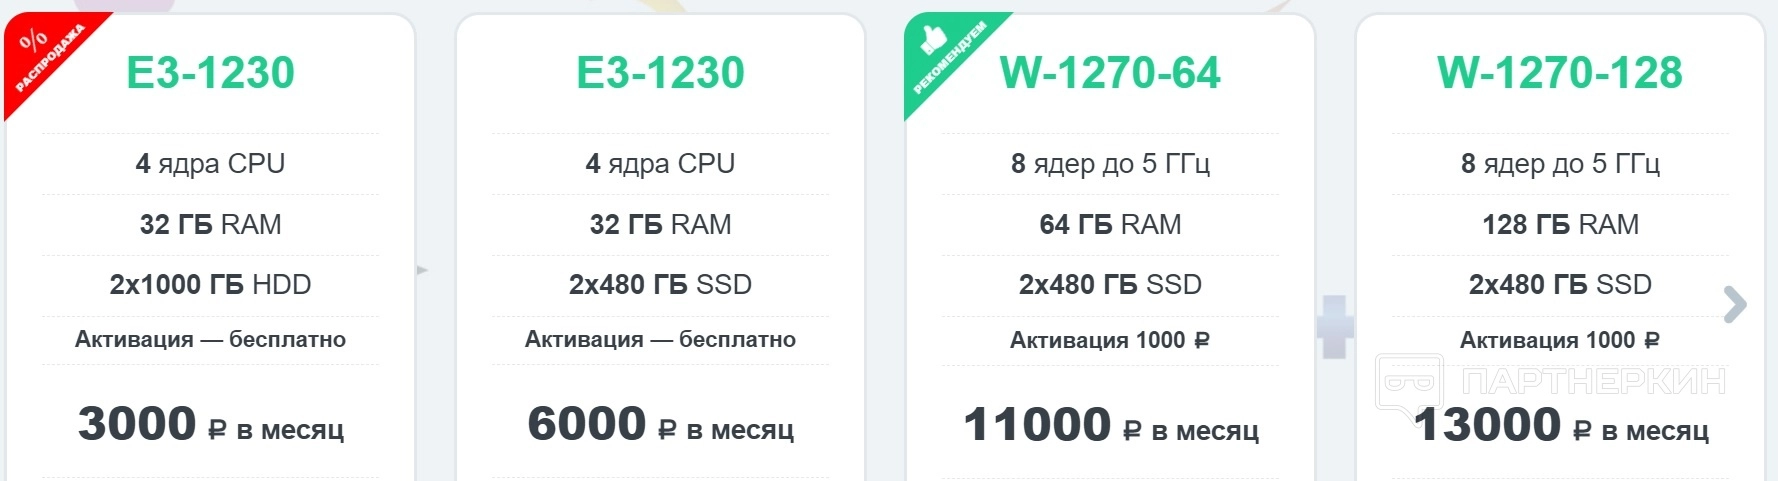Select the E3-1230 heading of the 6000 ₽ plan
Image resolution: width=1778 pixels, height=481 pixels.
point(660,73)
